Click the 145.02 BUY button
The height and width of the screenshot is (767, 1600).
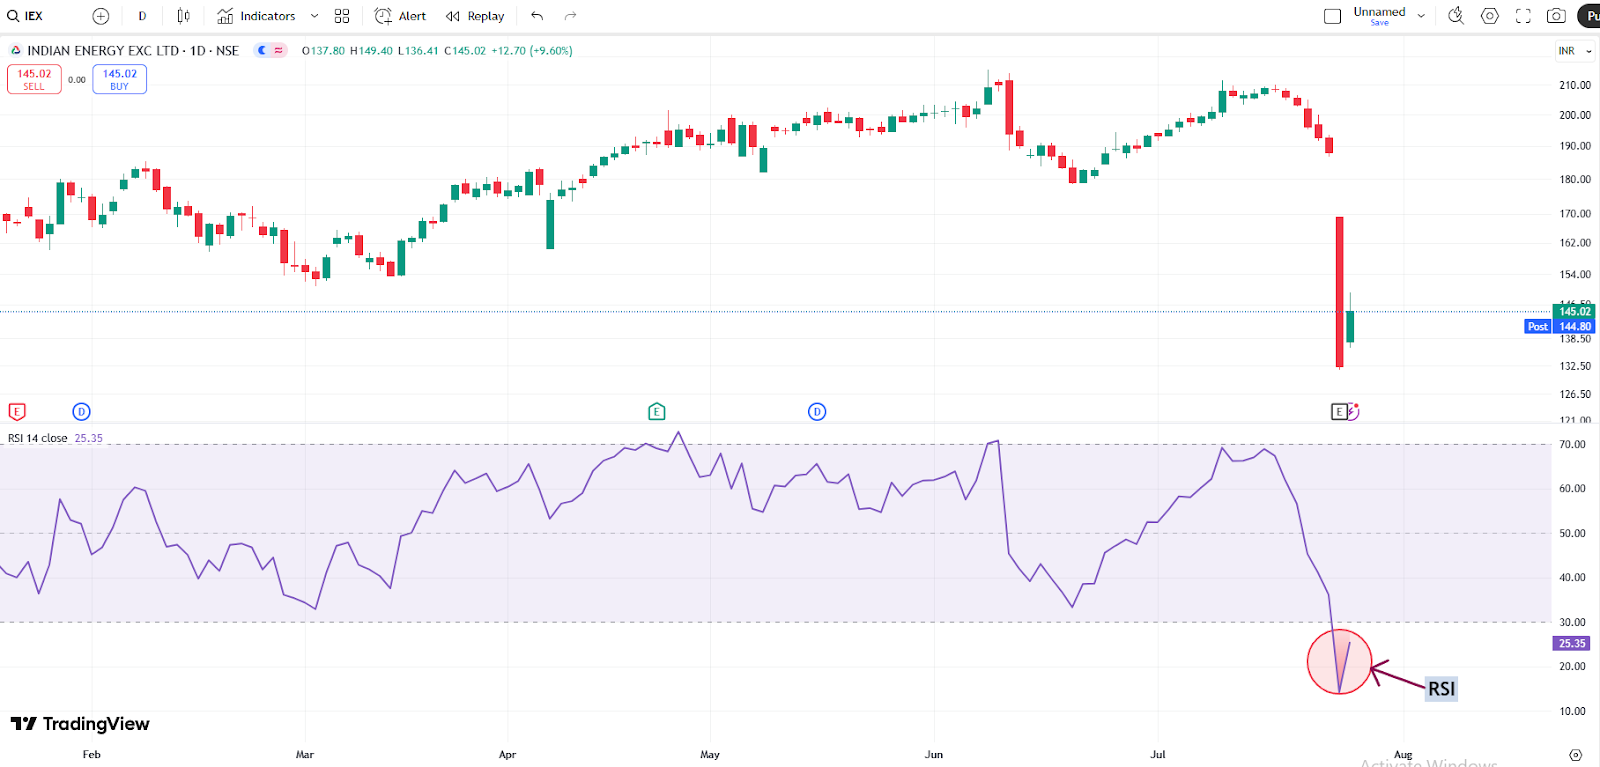pos(120,79)
